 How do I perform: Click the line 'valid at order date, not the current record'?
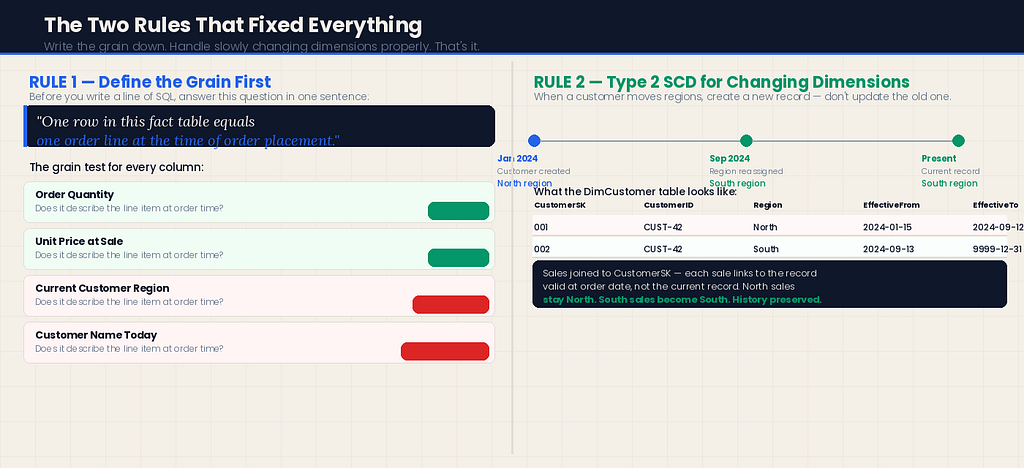[x=668, y=286]
